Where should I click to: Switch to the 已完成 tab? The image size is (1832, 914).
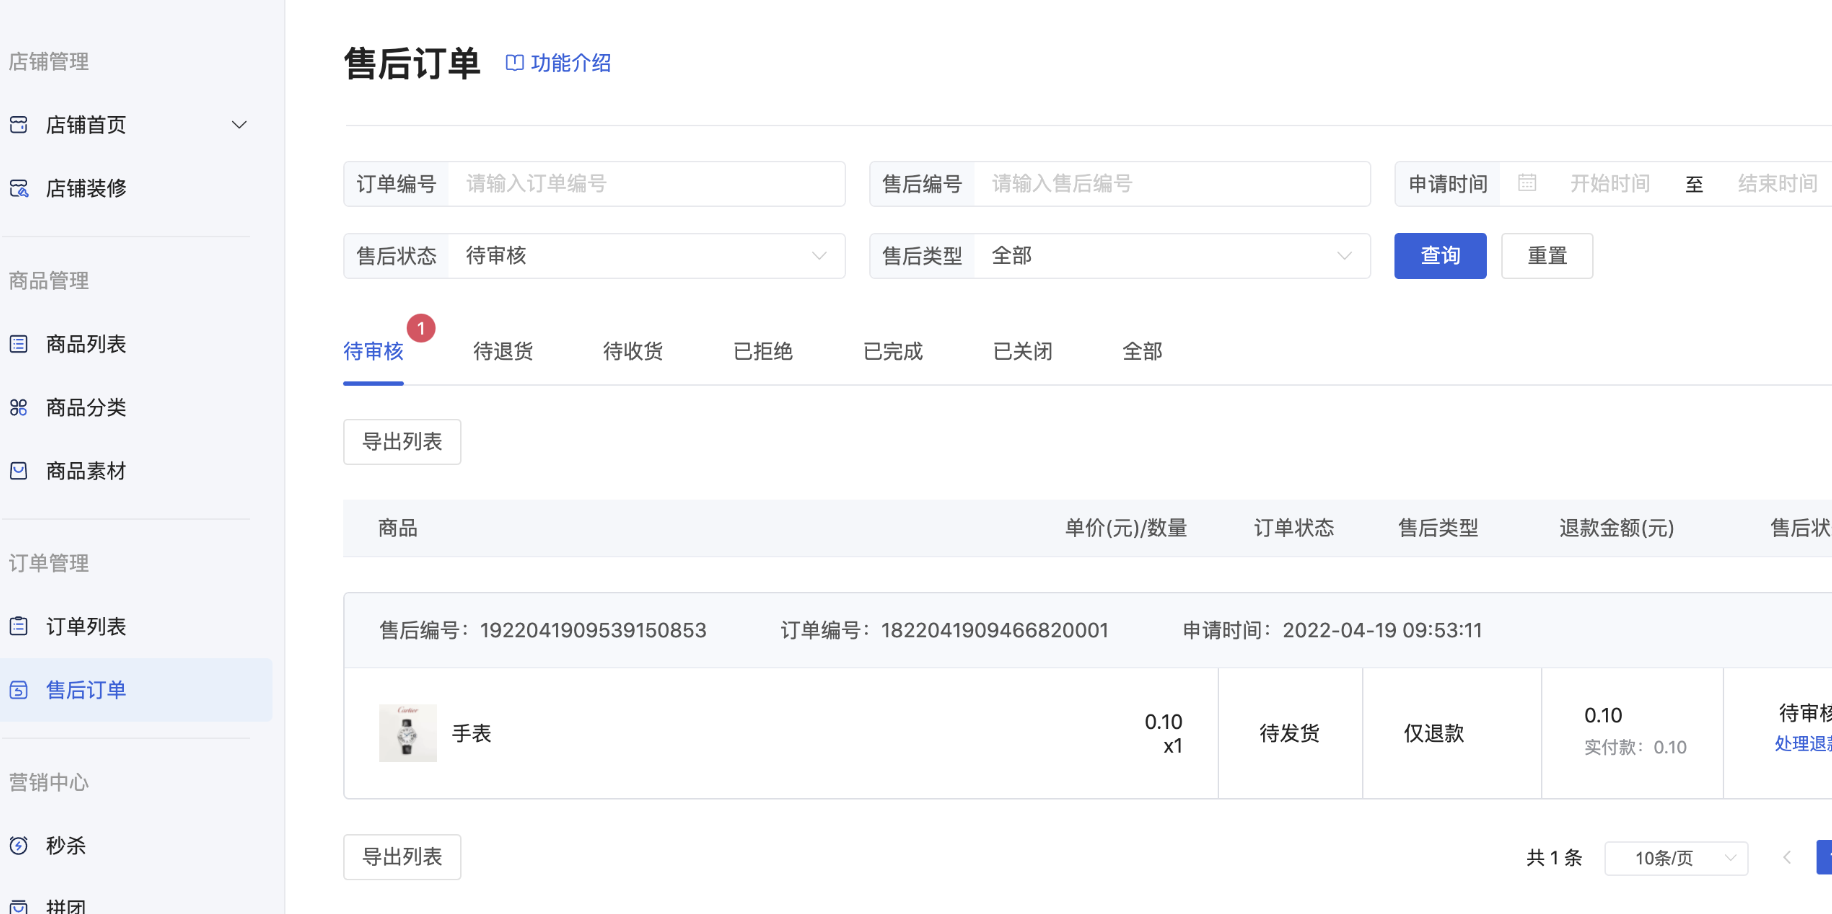pos(893,351)
